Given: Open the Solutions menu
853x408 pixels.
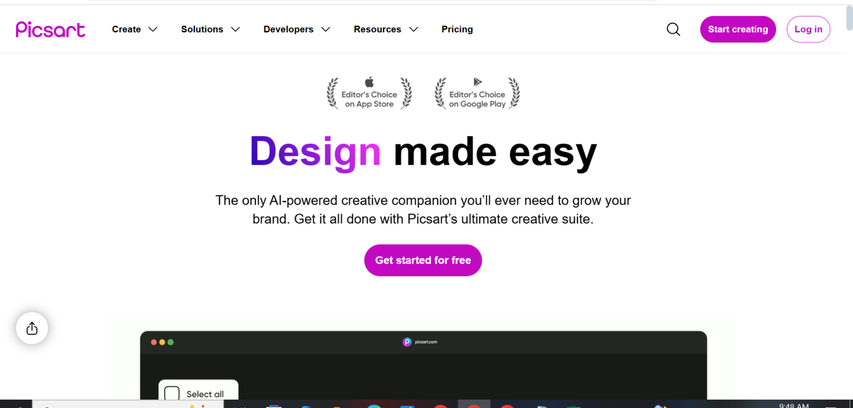Looking at the screenshot, I should click(202, 29).
